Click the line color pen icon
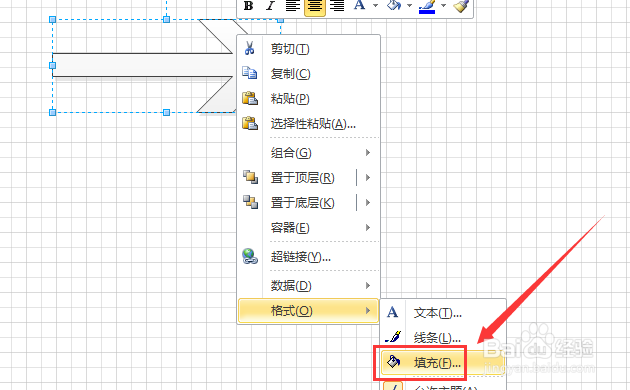The image size is (630, 390). point(427,6)
